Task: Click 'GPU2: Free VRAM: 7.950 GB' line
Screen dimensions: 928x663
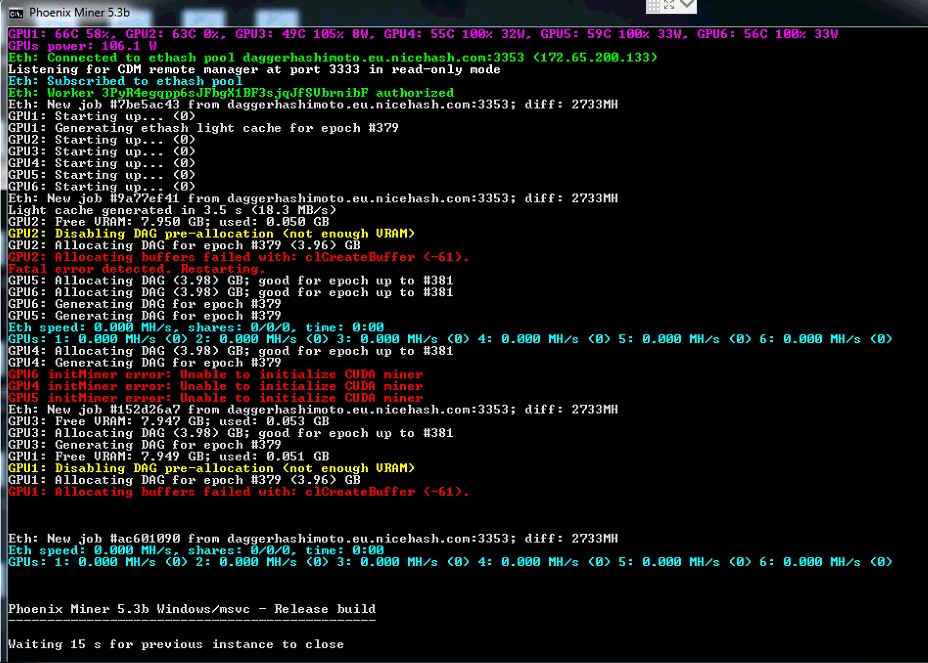Action: click(x=168, y=222)
